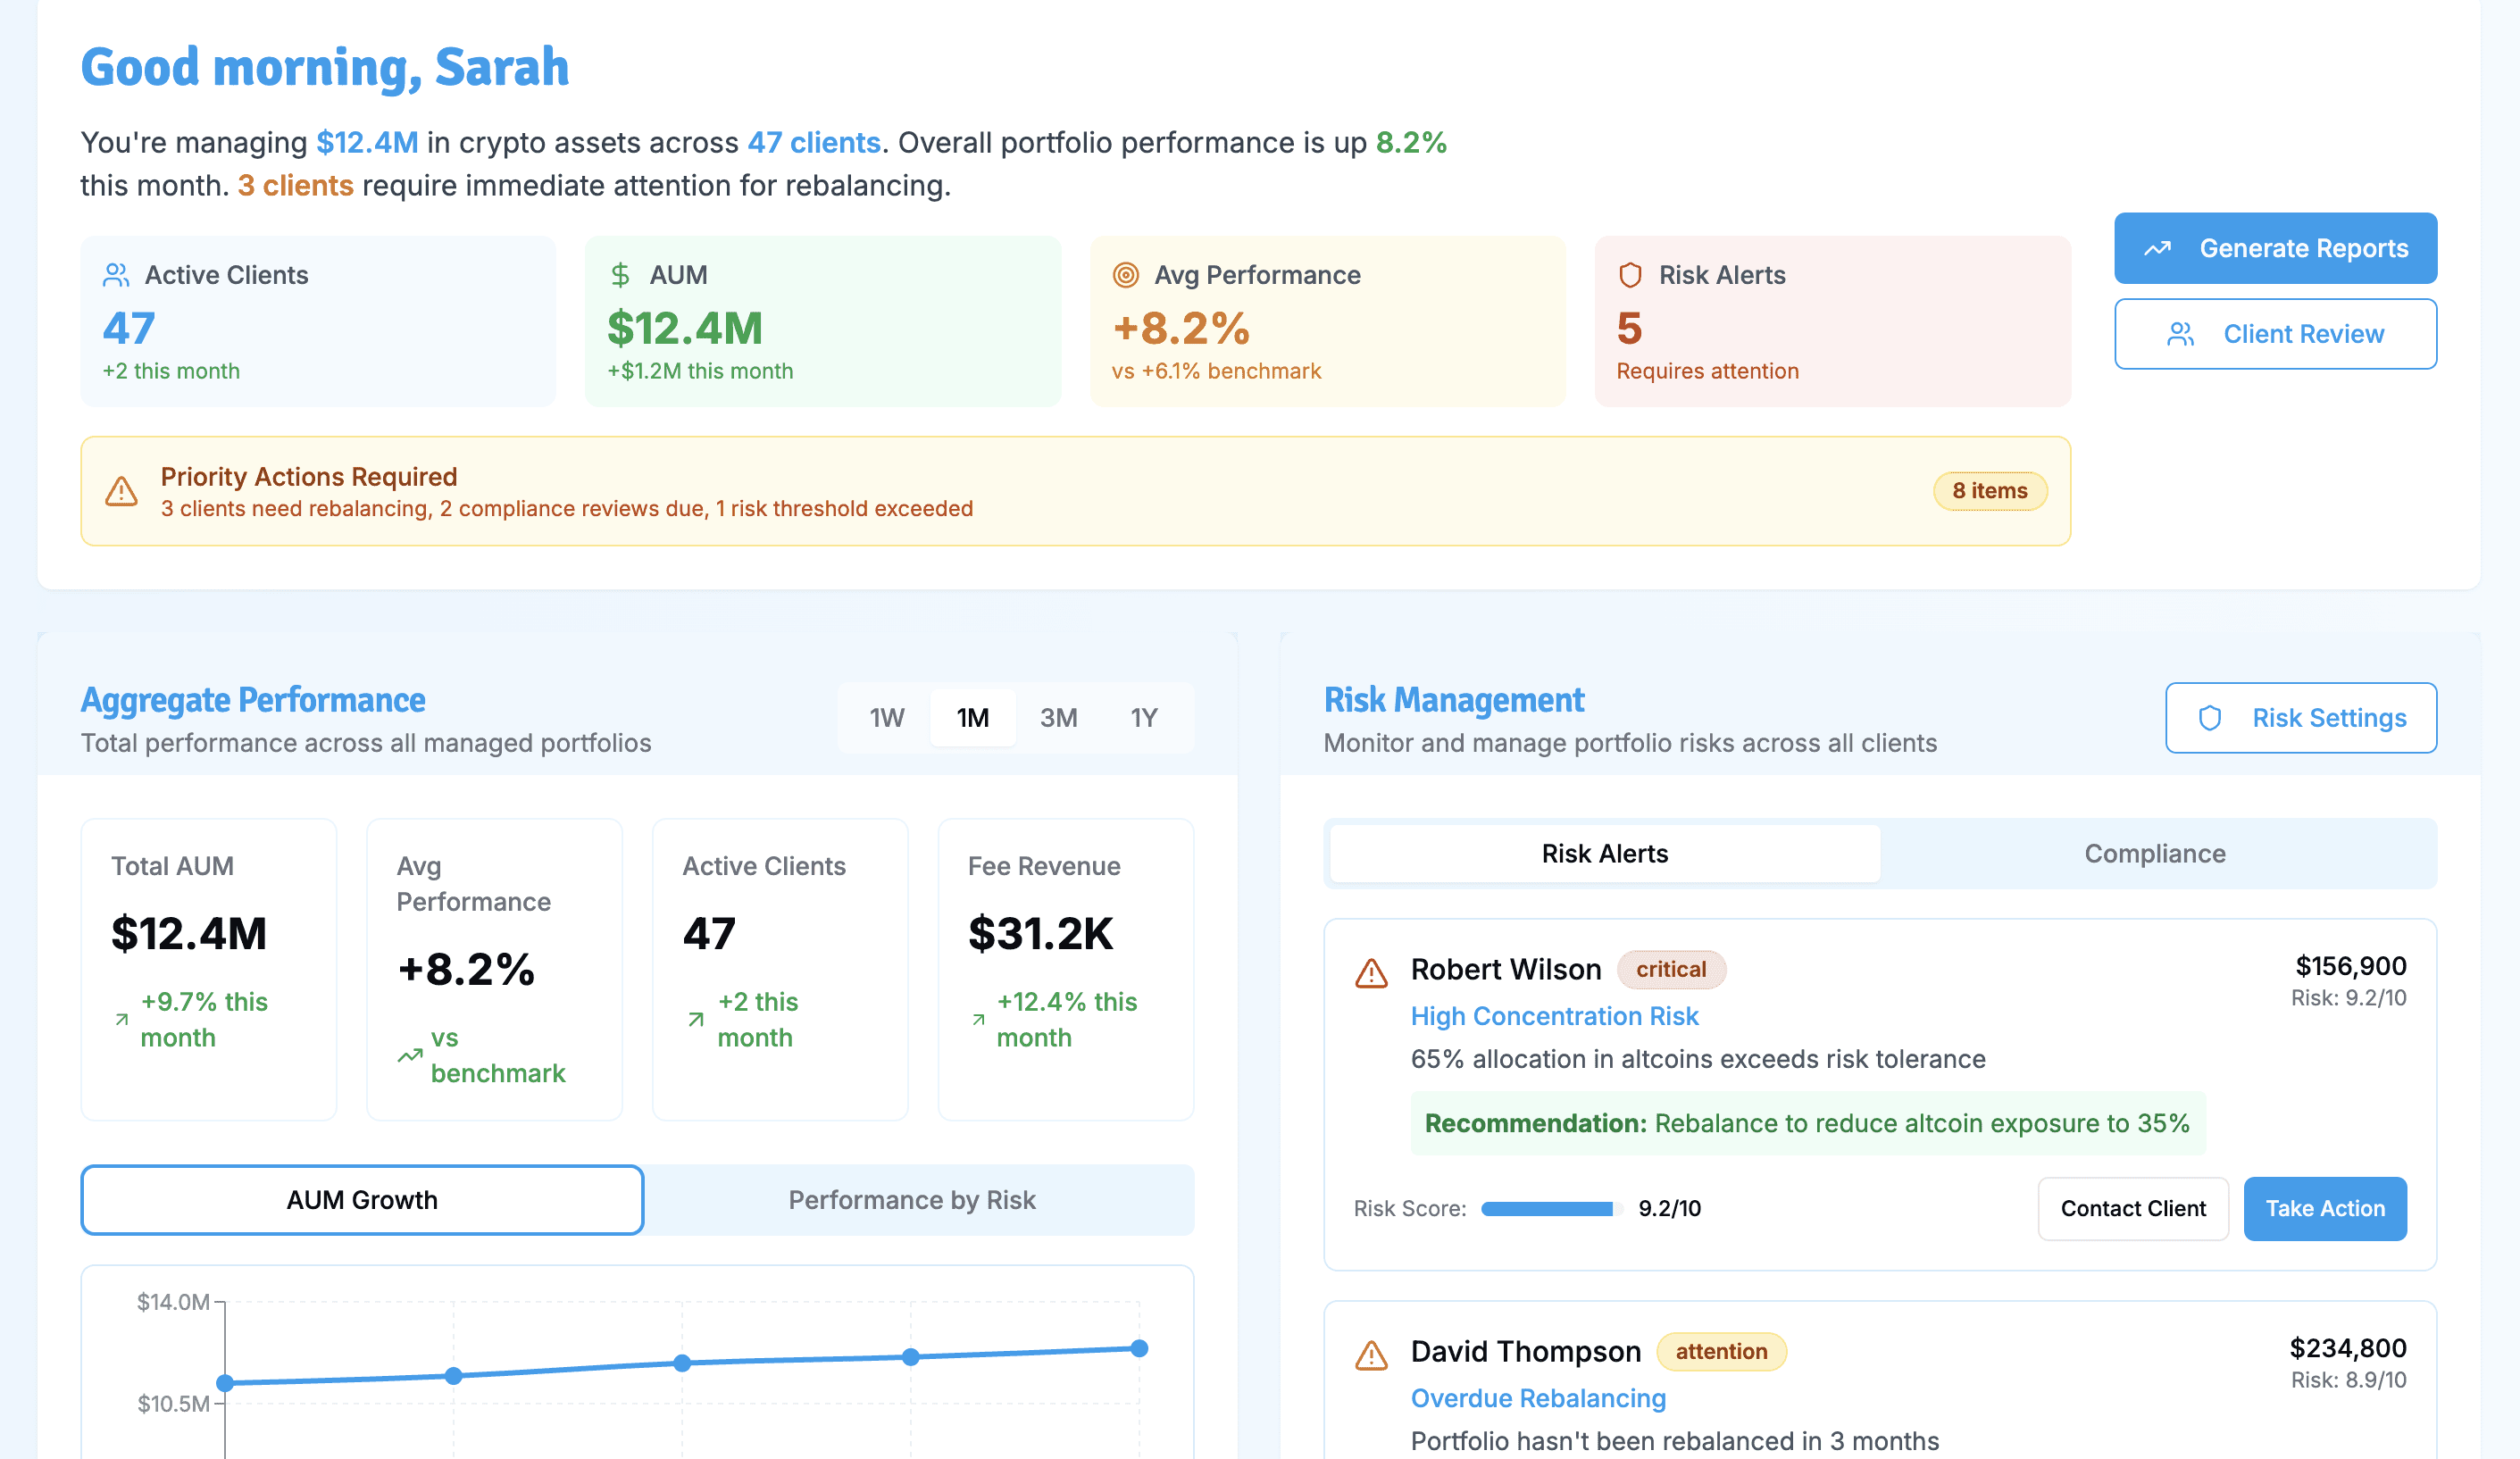
Task: Click the Risk Alerts 5 summary card
Action: (x=1833, y=321)
